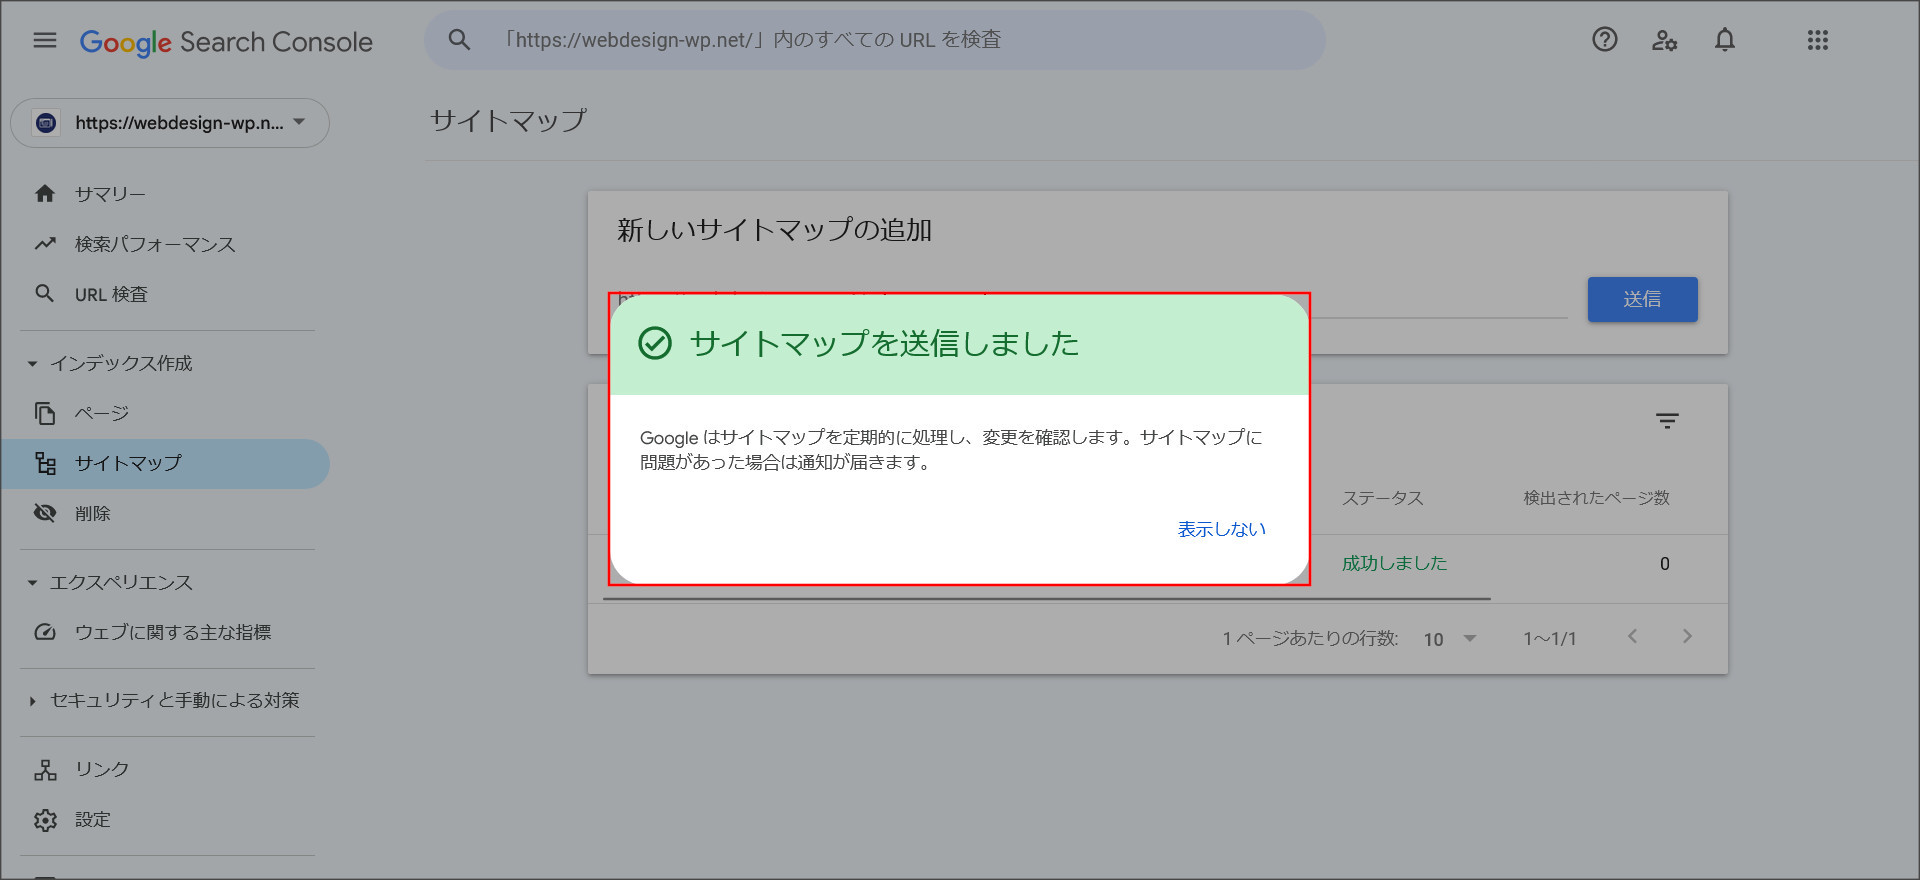Viewport: 1920px width, 880px height.
Task: Click the filter icon above the table
Action: pyautogui.click(x=1667, y=421)
